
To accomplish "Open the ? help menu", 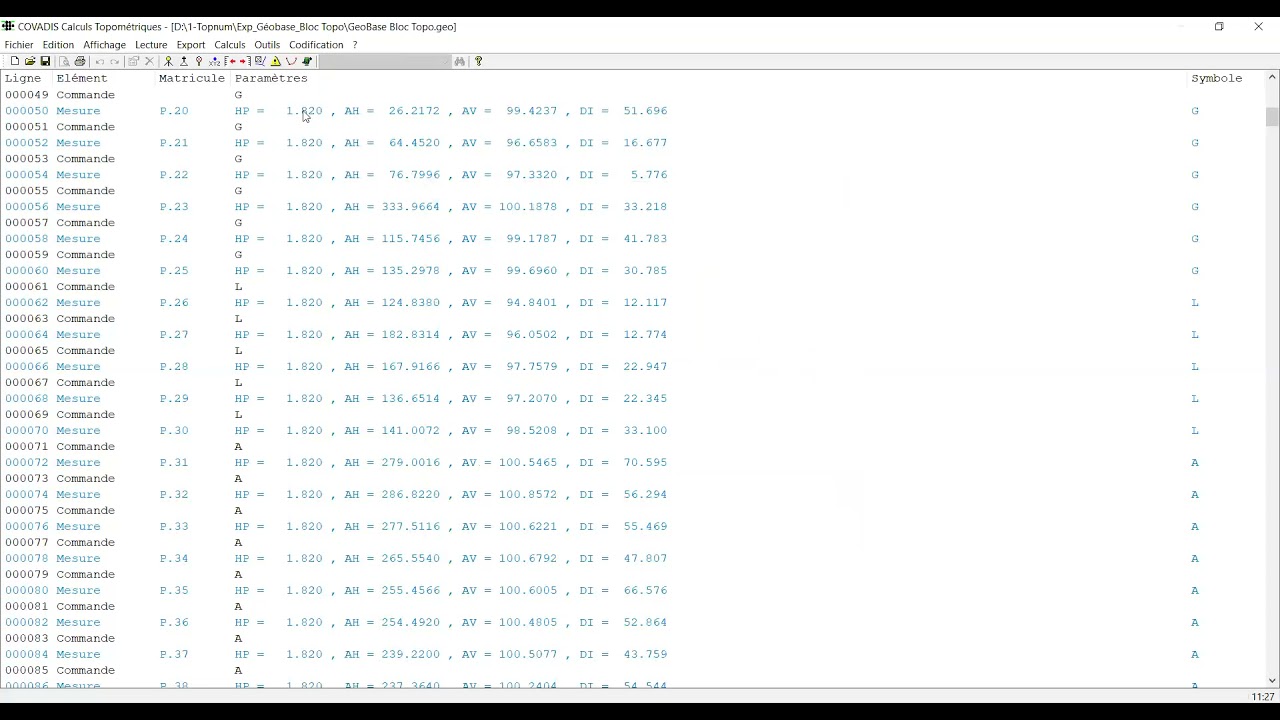I will (x=355, y=45).
